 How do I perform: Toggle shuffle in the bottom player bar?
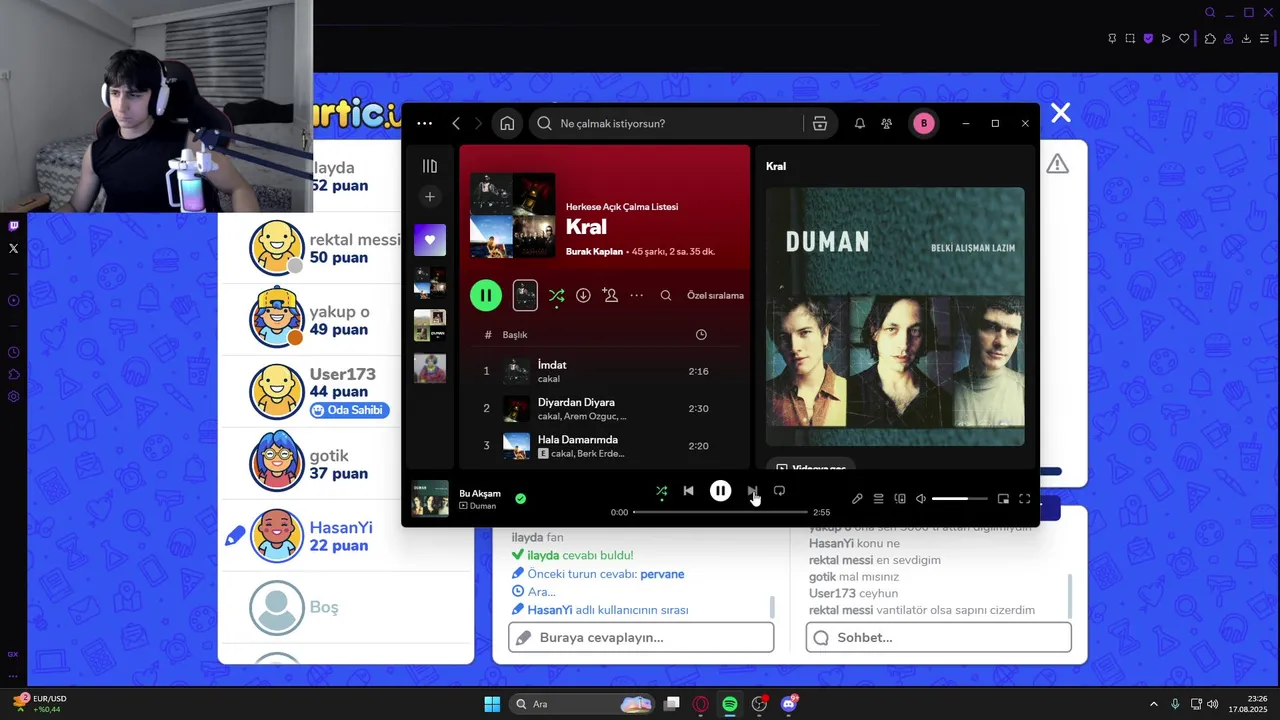[661, 491]
